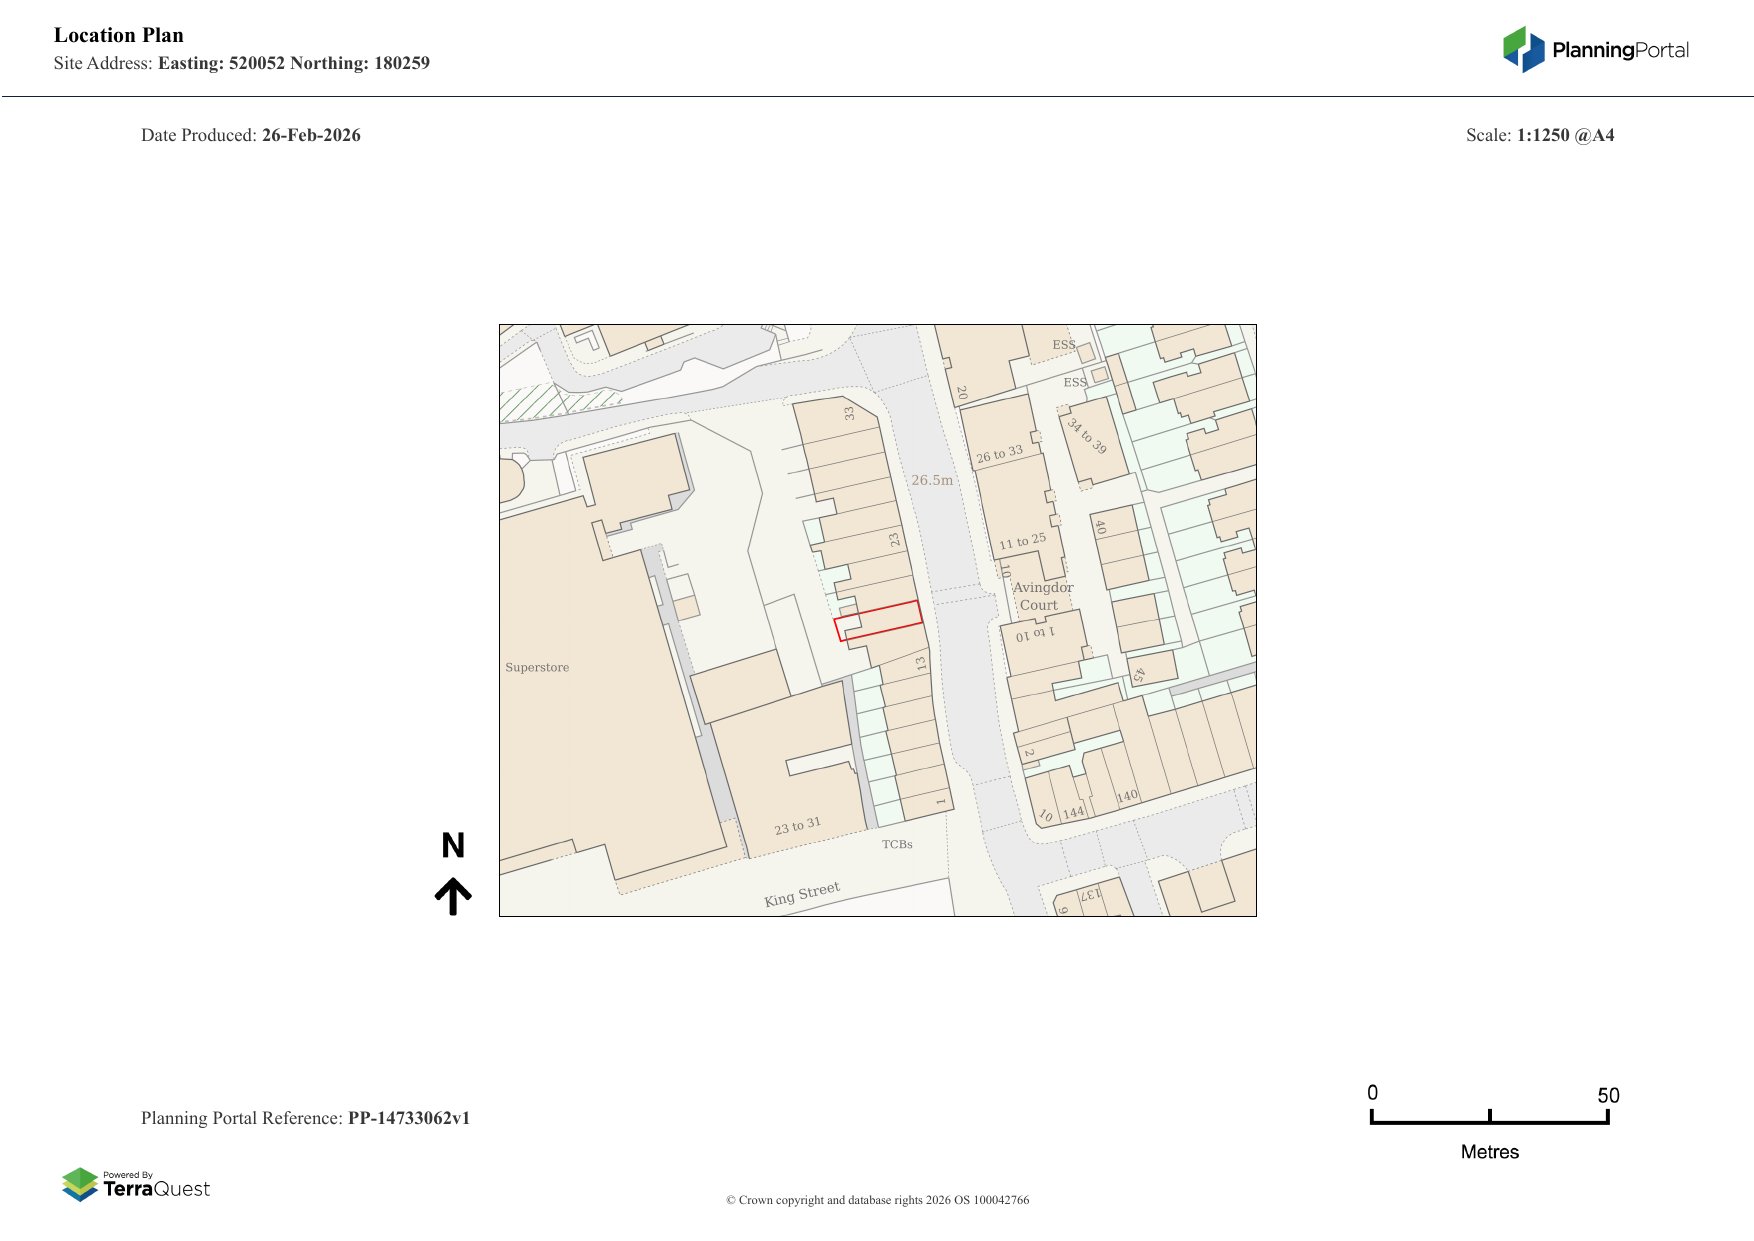Click the Location Plan heading
Image resolution: width=1754 pixels, height=1241 pixels.
[x=119, y=35]
